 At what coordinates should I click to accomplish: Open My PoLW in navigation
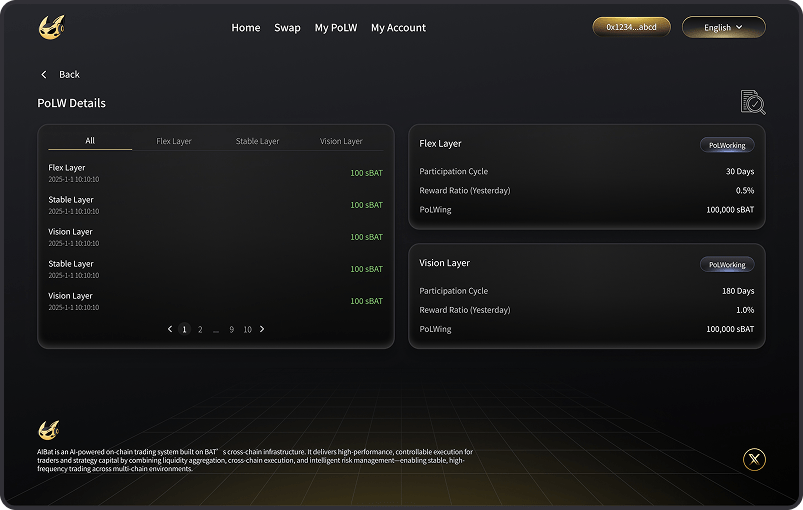click(335, 28)
